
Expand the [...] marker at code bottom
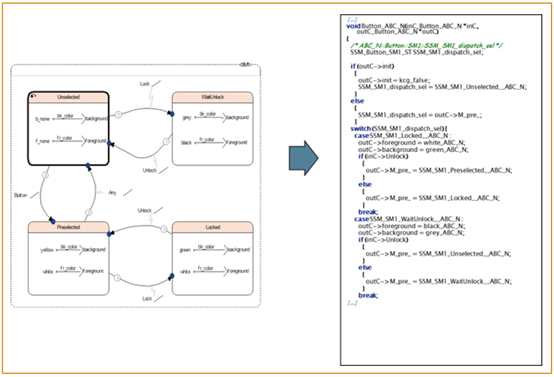352,303
